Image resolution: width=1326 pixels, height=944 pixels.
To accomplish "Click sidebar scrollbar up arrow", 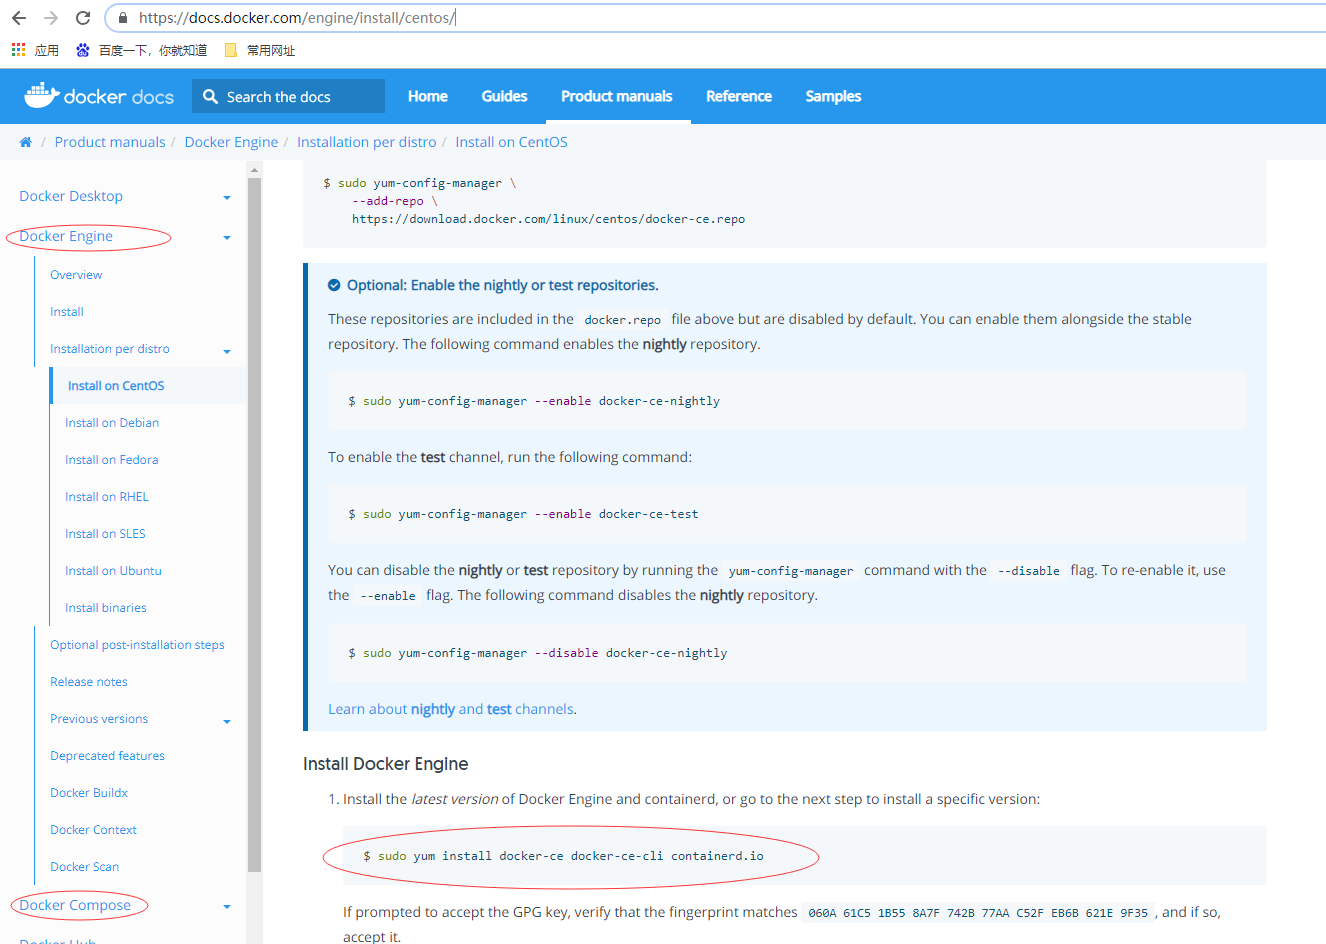I will tap(254, 170).
